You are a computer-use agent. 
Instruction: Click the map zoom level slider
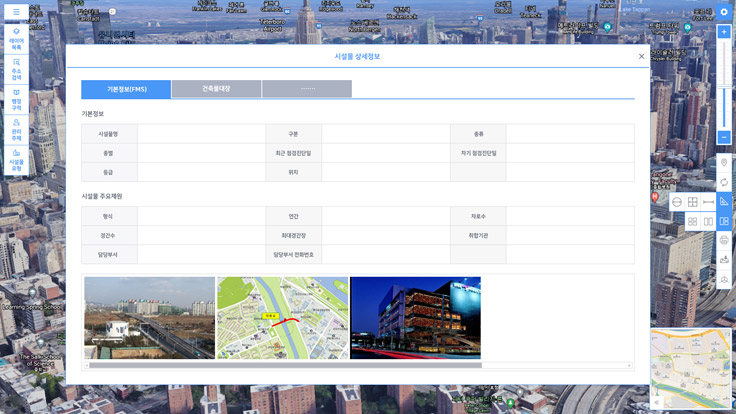click(724, 85)
